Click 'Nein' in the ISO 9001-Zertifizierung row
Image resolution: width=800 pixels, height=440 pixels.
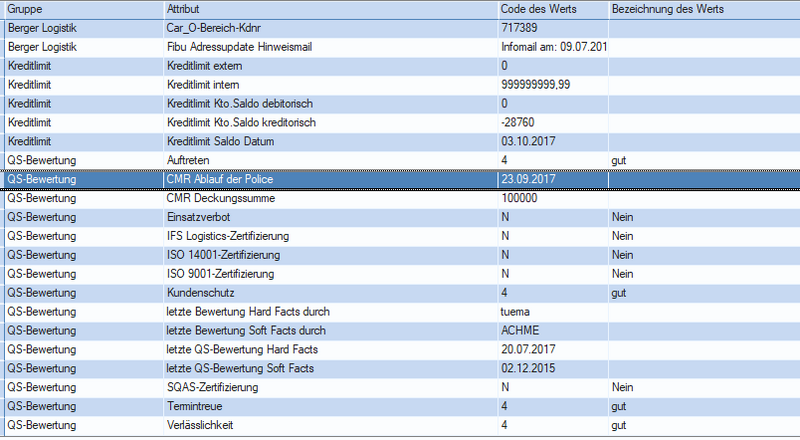[622, 274]
